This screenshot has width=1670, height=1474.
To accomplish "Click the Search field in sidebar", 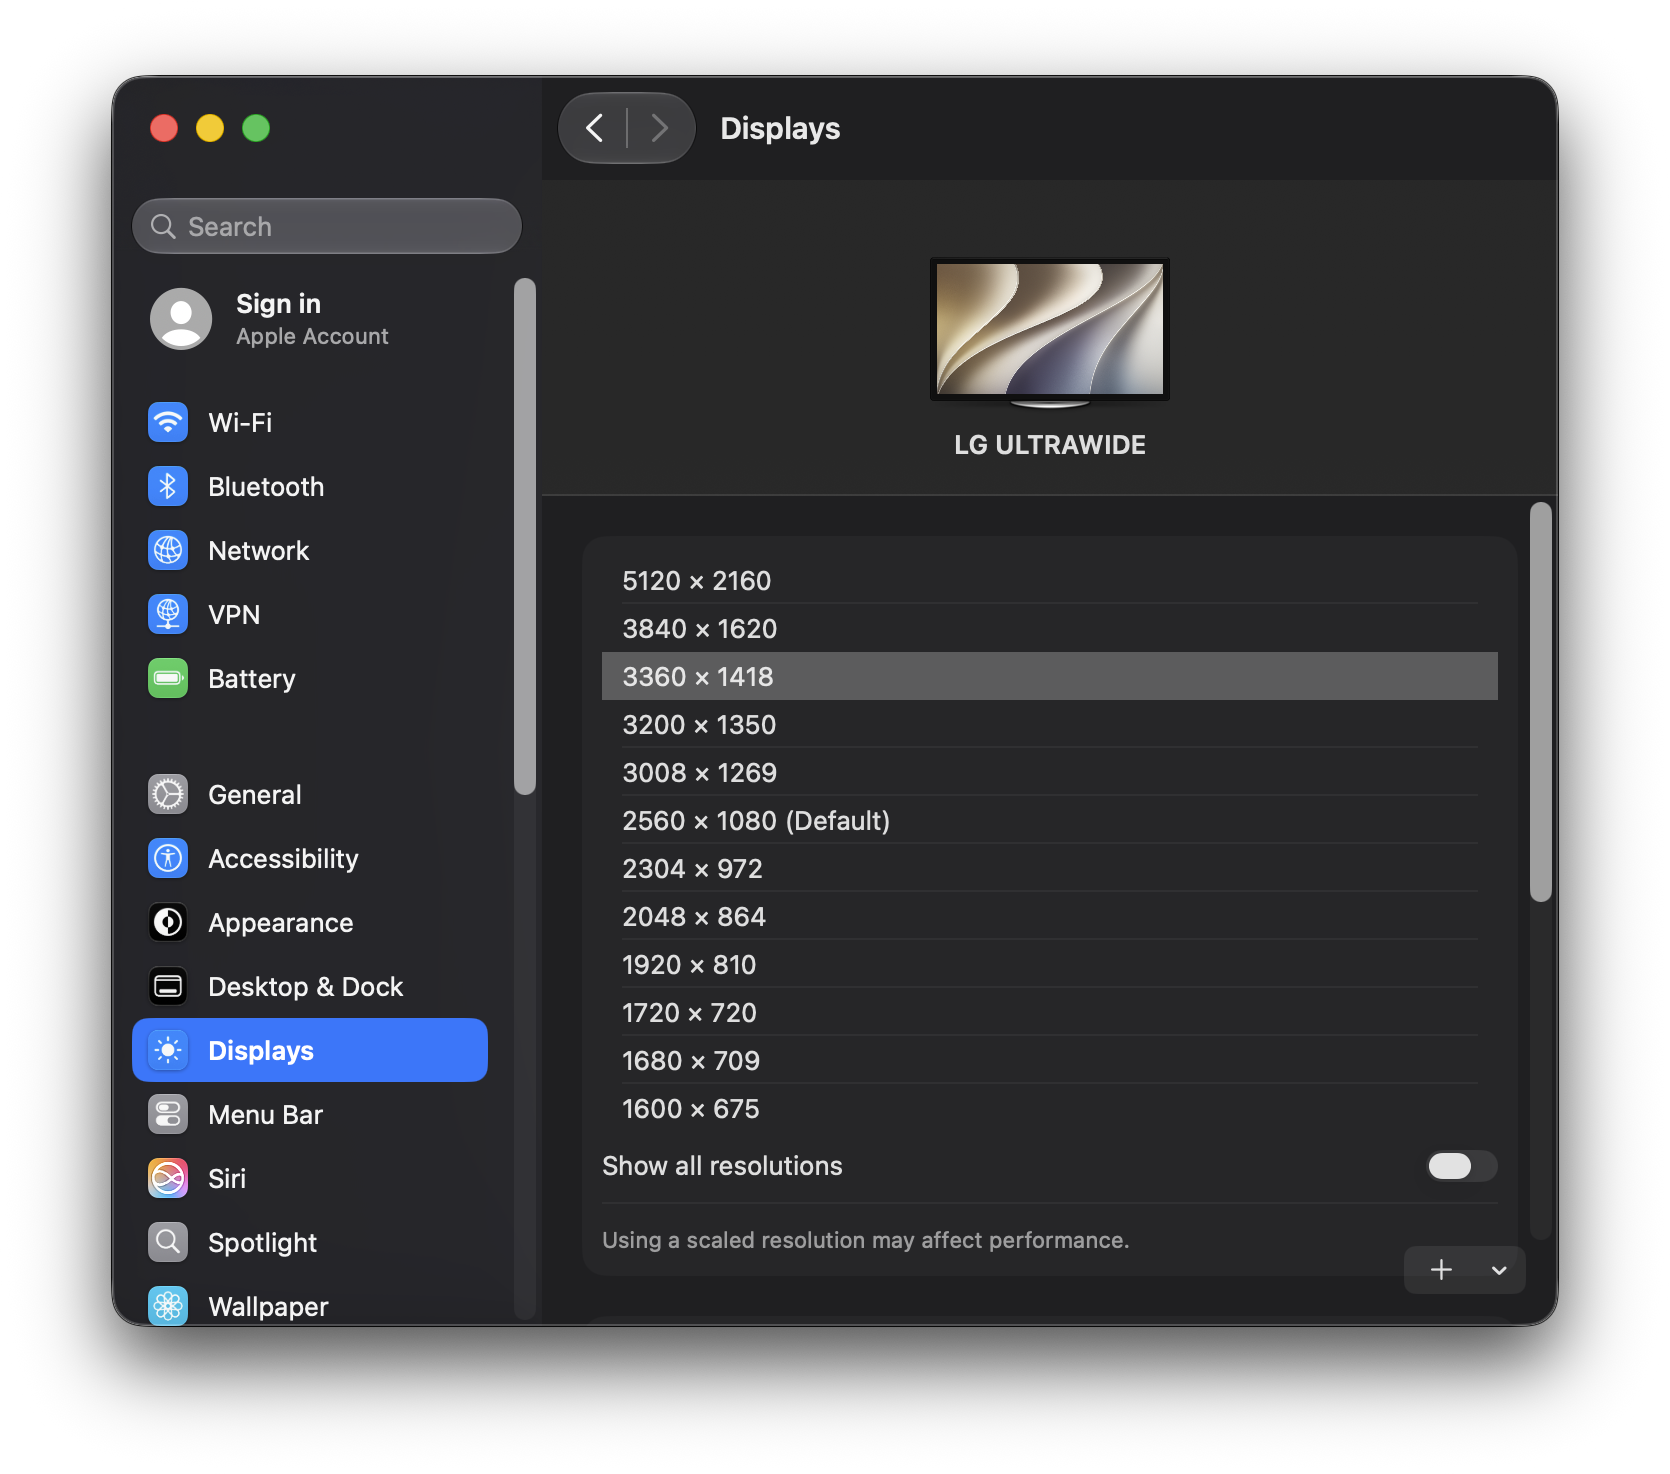I will pyautogui.click(x=327, y=226).
